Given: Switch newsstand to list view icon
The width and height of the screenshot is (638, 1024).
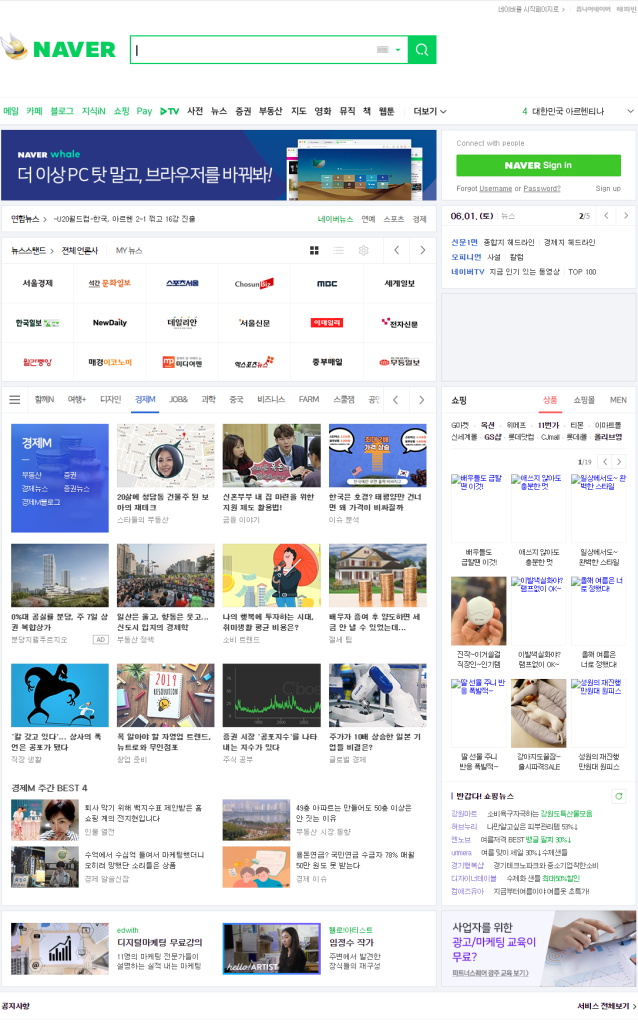Looking at the screenshot, I should pyautogui.click(x=338, y=251).
